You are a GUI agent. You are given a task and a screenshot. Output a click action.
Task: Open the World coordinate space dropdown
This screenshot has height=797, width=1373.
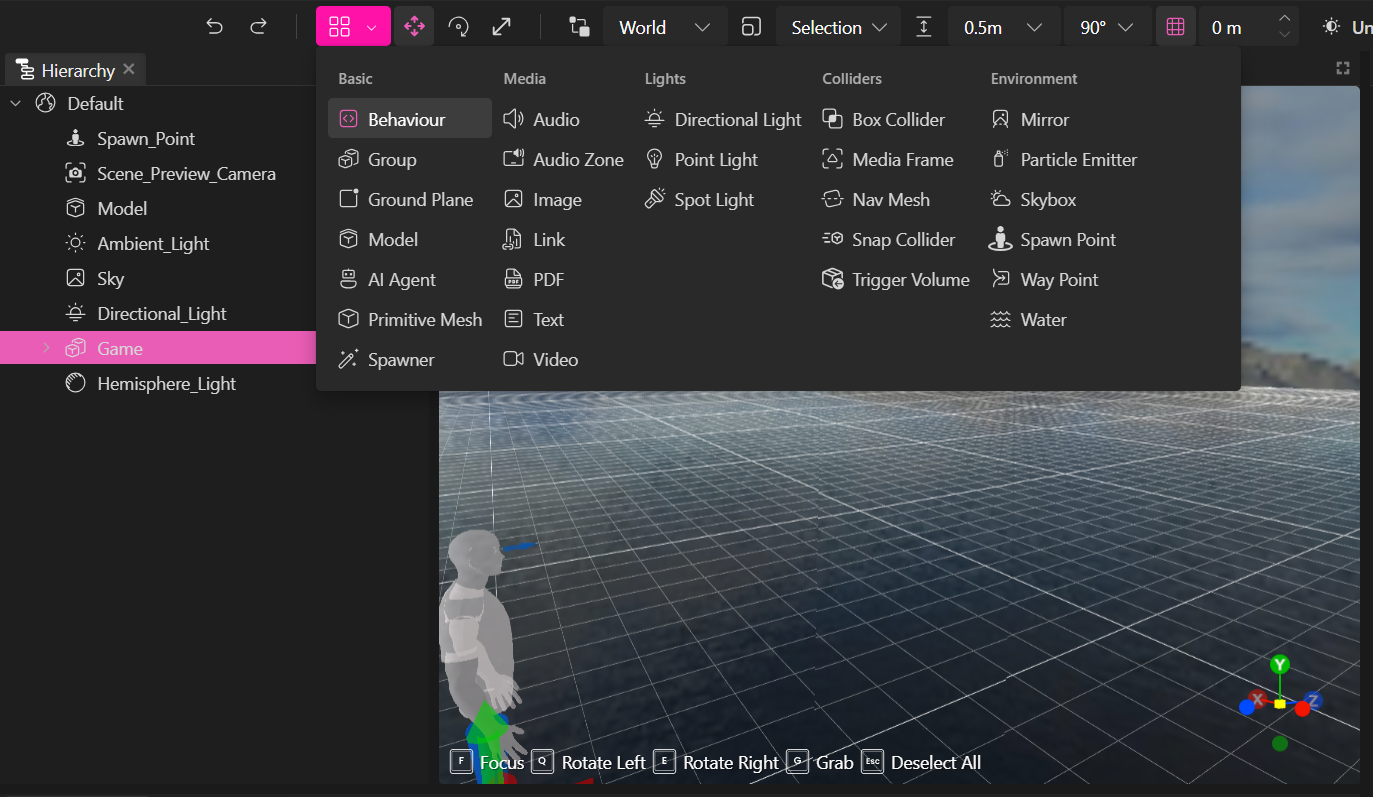(x=664, y=27)
